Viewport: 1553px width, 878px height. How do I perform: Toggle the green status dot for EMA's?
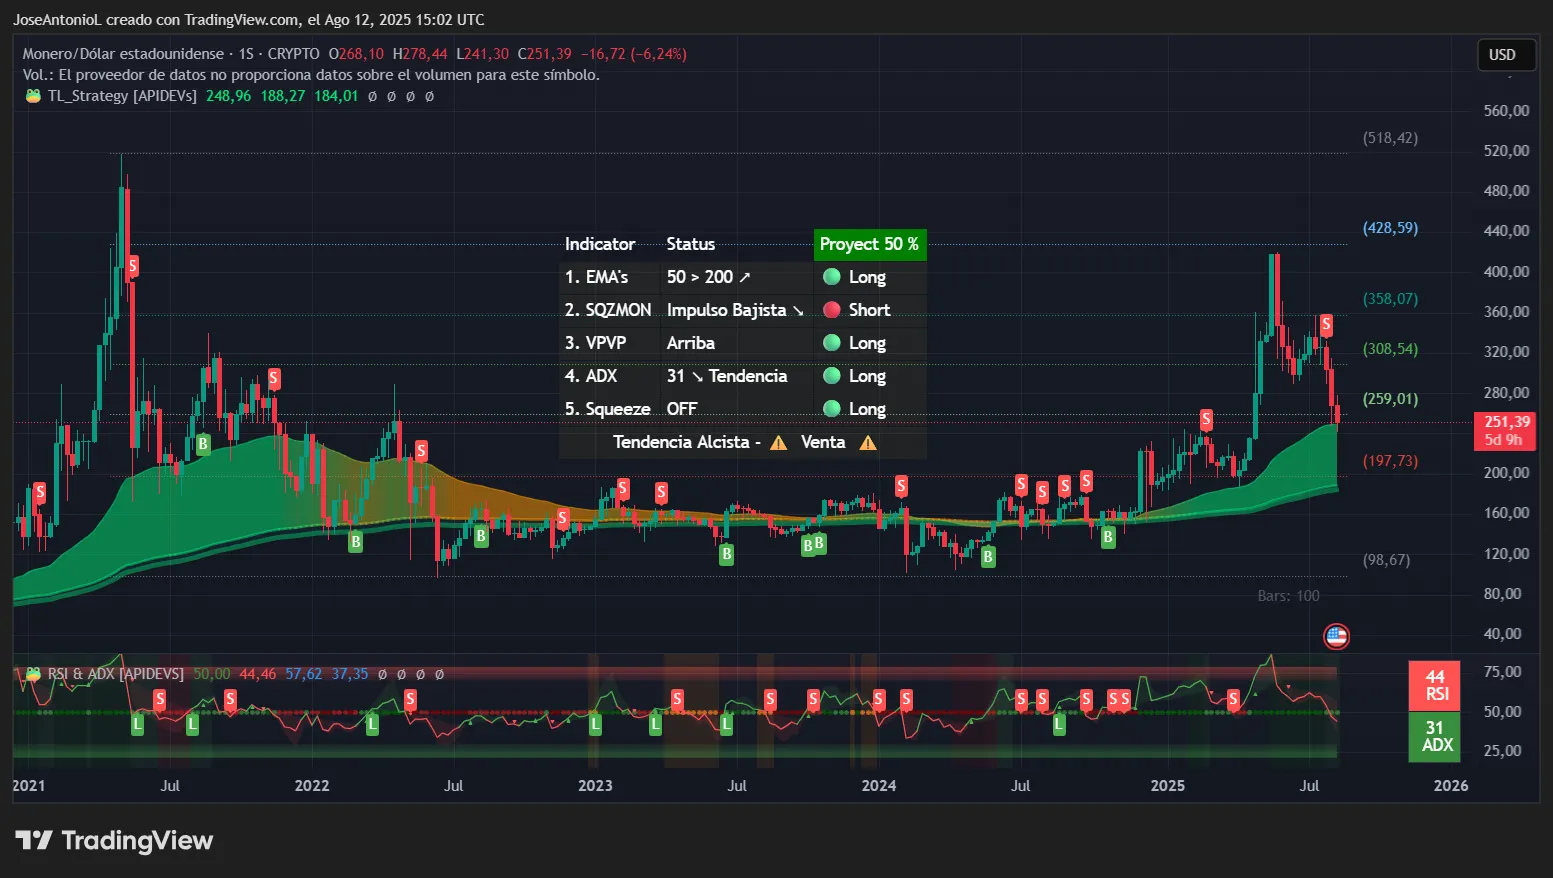831,277
